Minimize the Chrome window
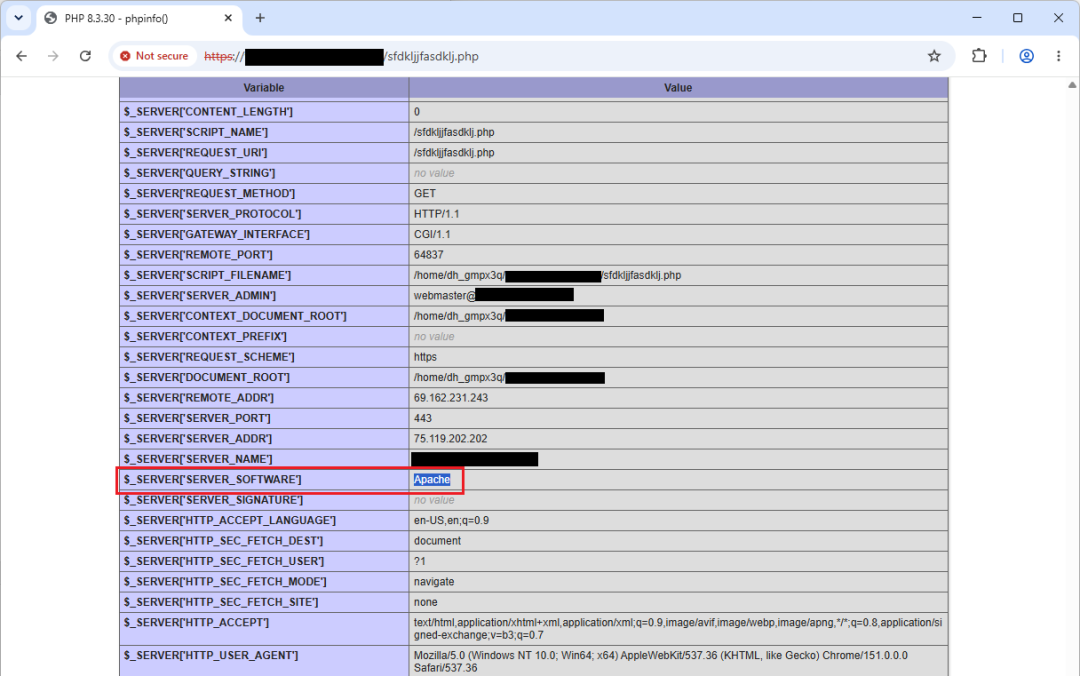This screenshot has width=1080, height=676. [977, 18]
